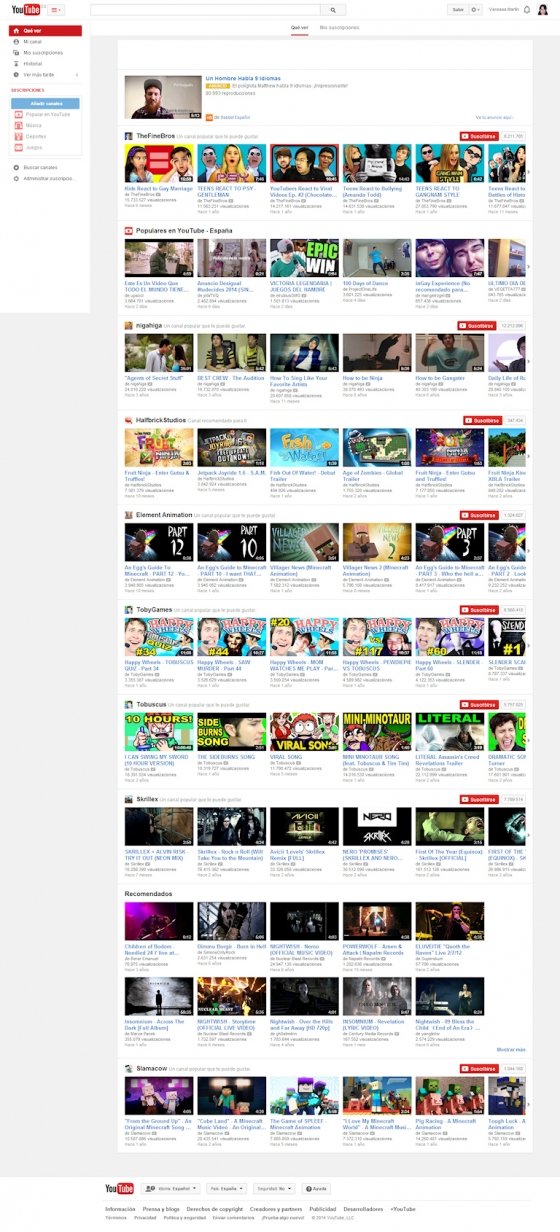Viewport: 560px width, 1232px height.
Task: Open the Populares en YouTube - España icon
Action: click(x=129, y=230)
